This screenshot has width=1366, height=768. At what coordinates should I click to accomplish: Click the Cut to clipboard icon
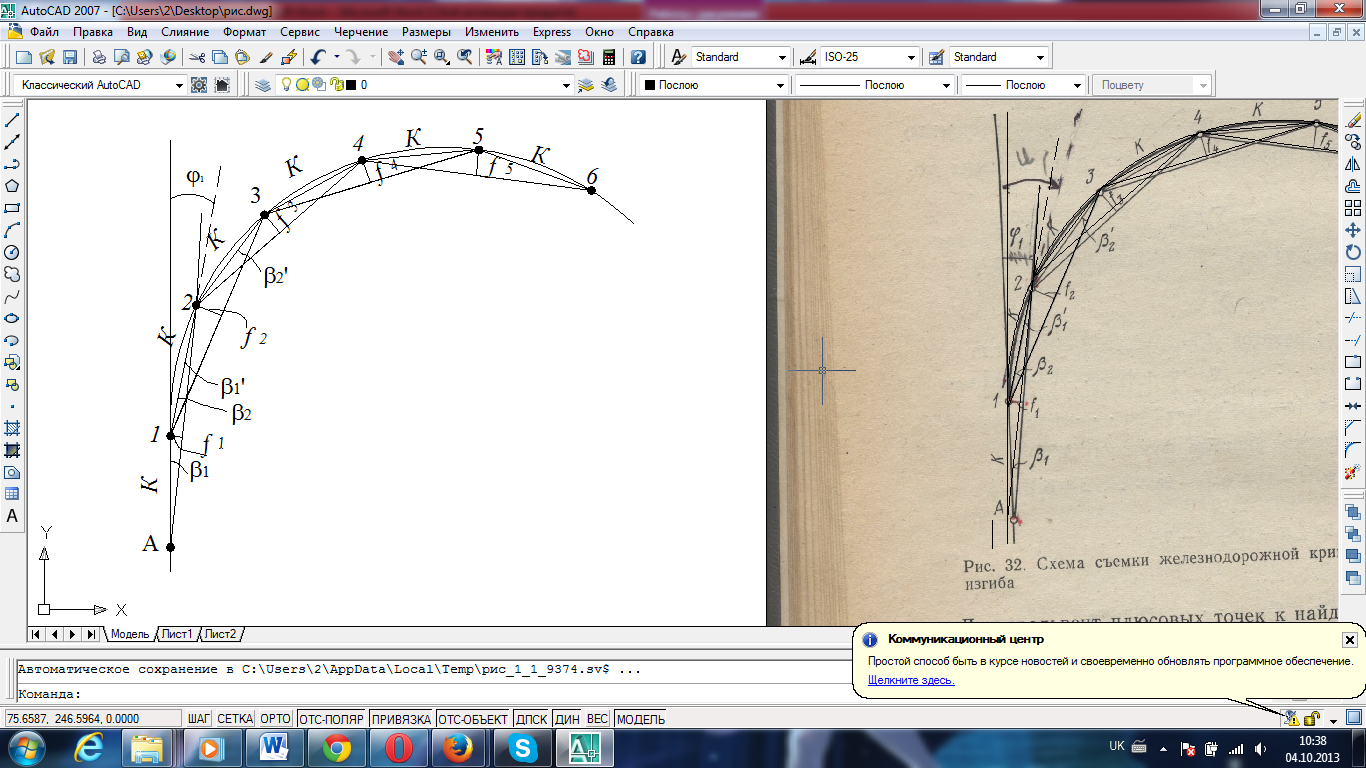pos(197,57)
